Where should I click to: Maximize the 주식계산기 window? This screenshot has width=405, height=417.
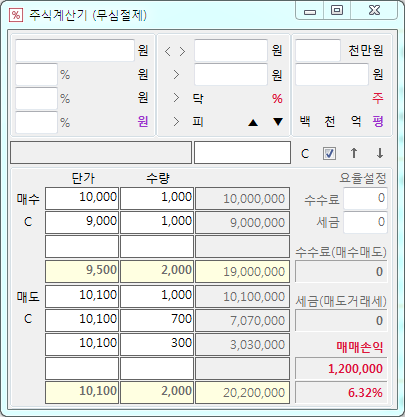point(337,11)
